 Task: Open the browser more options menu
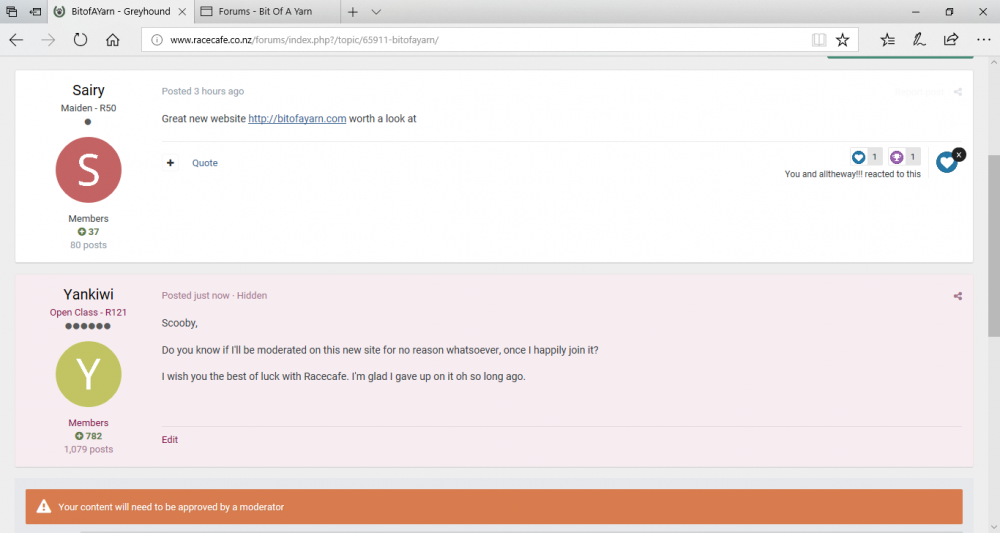coord(981,40)
